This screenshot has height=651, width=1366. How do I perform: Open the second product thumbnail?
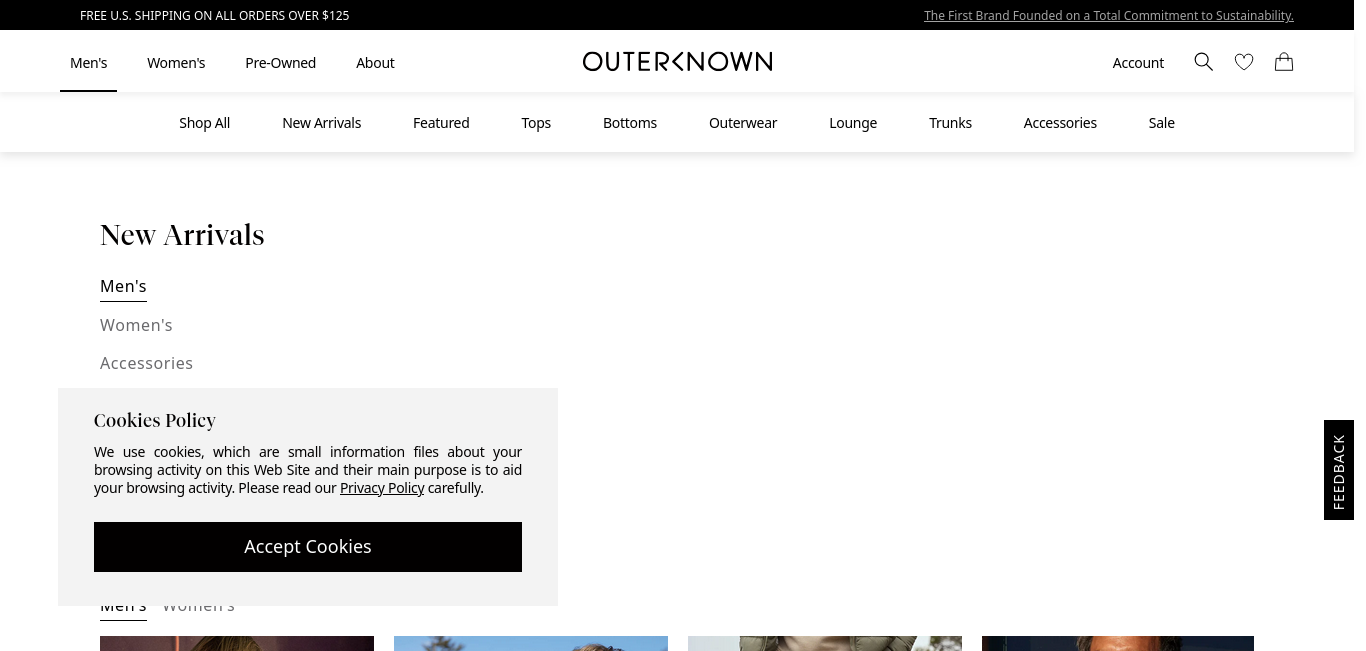click(x=531, y=643)
